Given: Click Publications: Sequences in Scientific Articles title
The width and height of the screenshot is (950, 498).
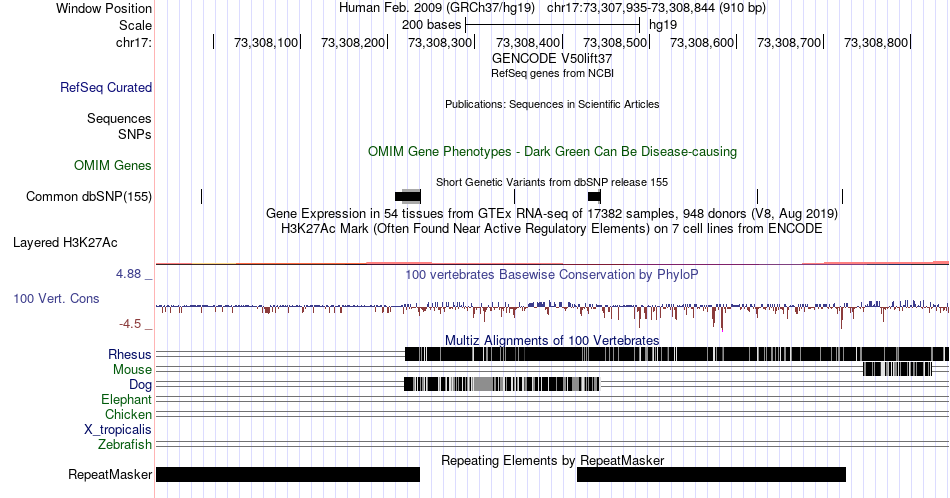Looking at the screenshot, I should tap(552, 104).
